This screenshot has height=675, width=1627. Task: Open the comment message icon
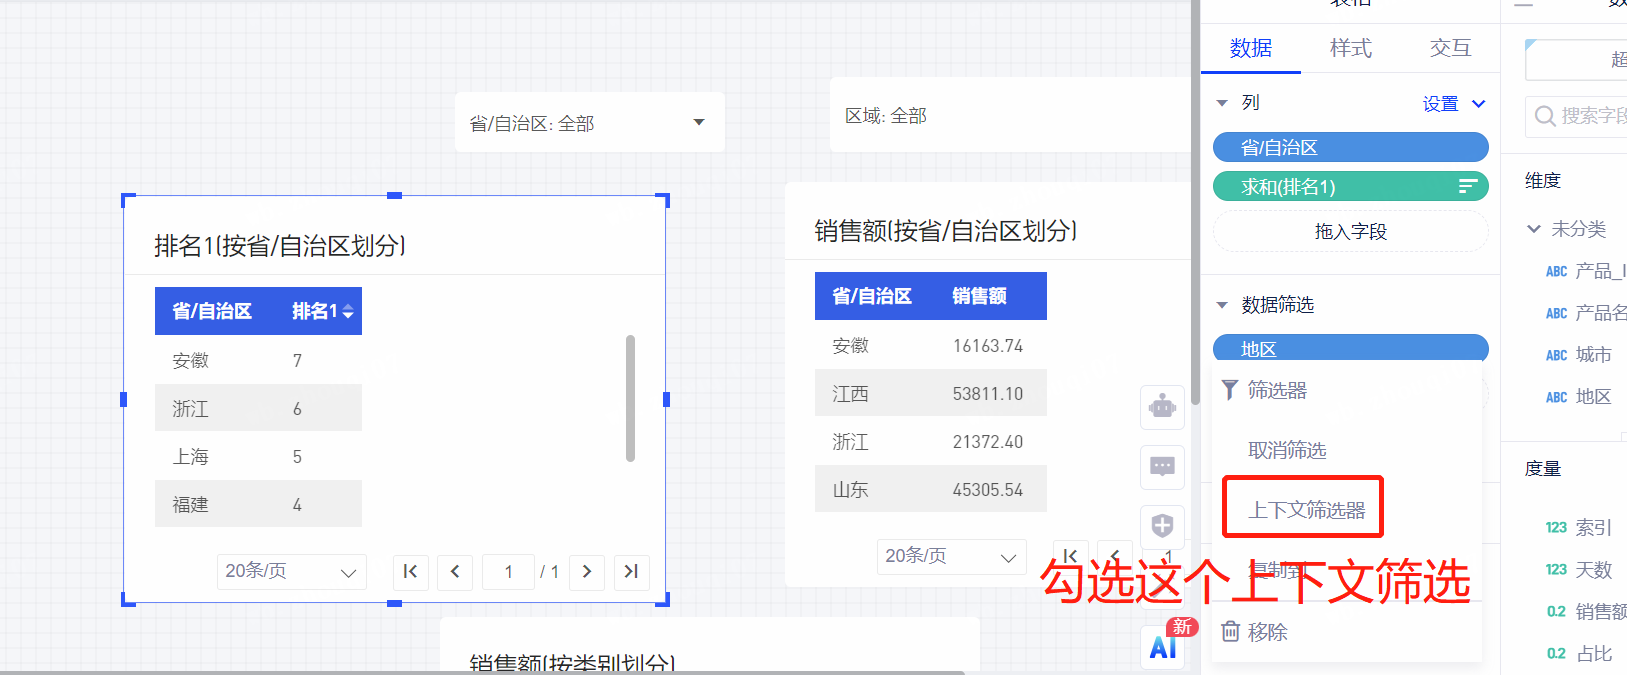coord(1162,467)
